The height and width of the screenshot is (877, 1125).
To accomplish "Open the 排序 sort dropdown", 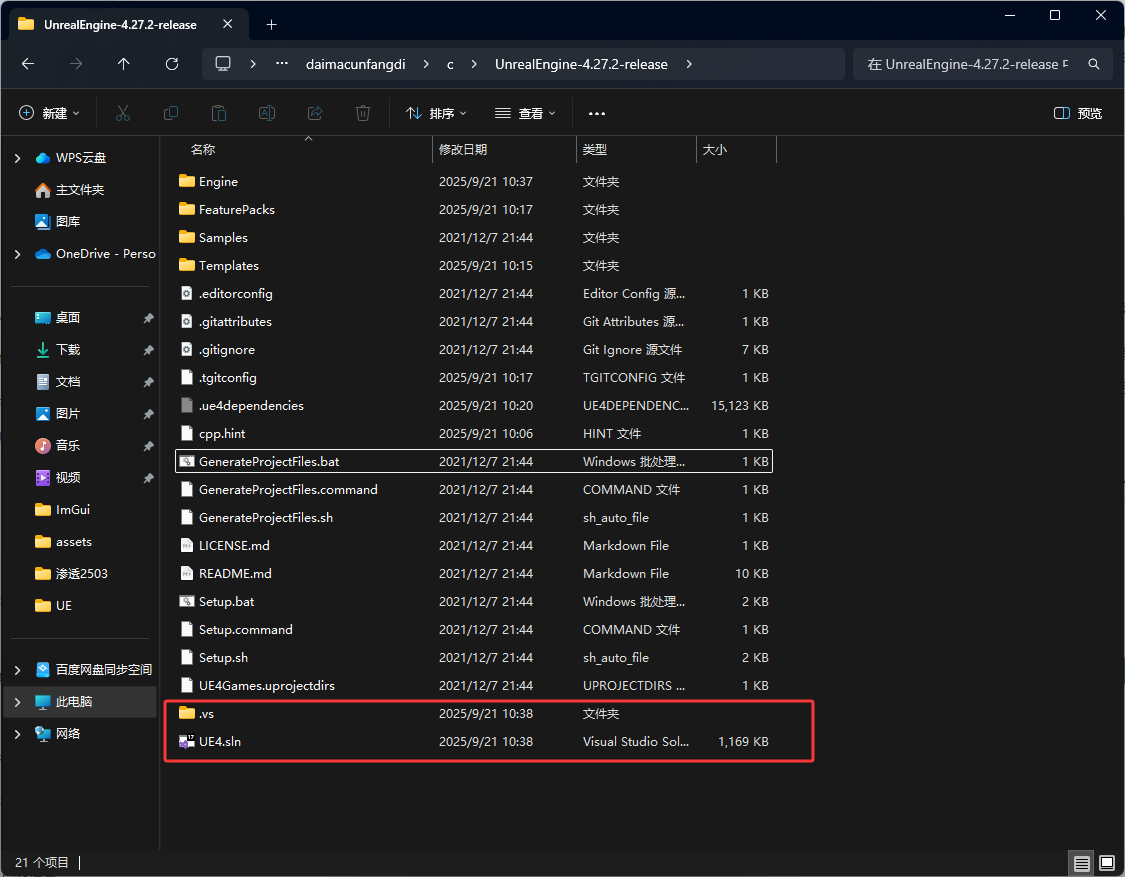I will (x=436, y=113).
